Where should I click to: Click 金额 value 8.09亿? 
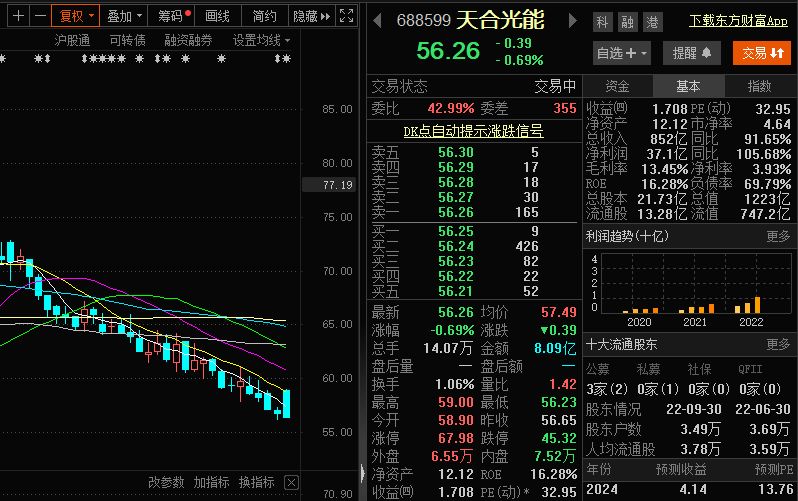click(555, 348)
